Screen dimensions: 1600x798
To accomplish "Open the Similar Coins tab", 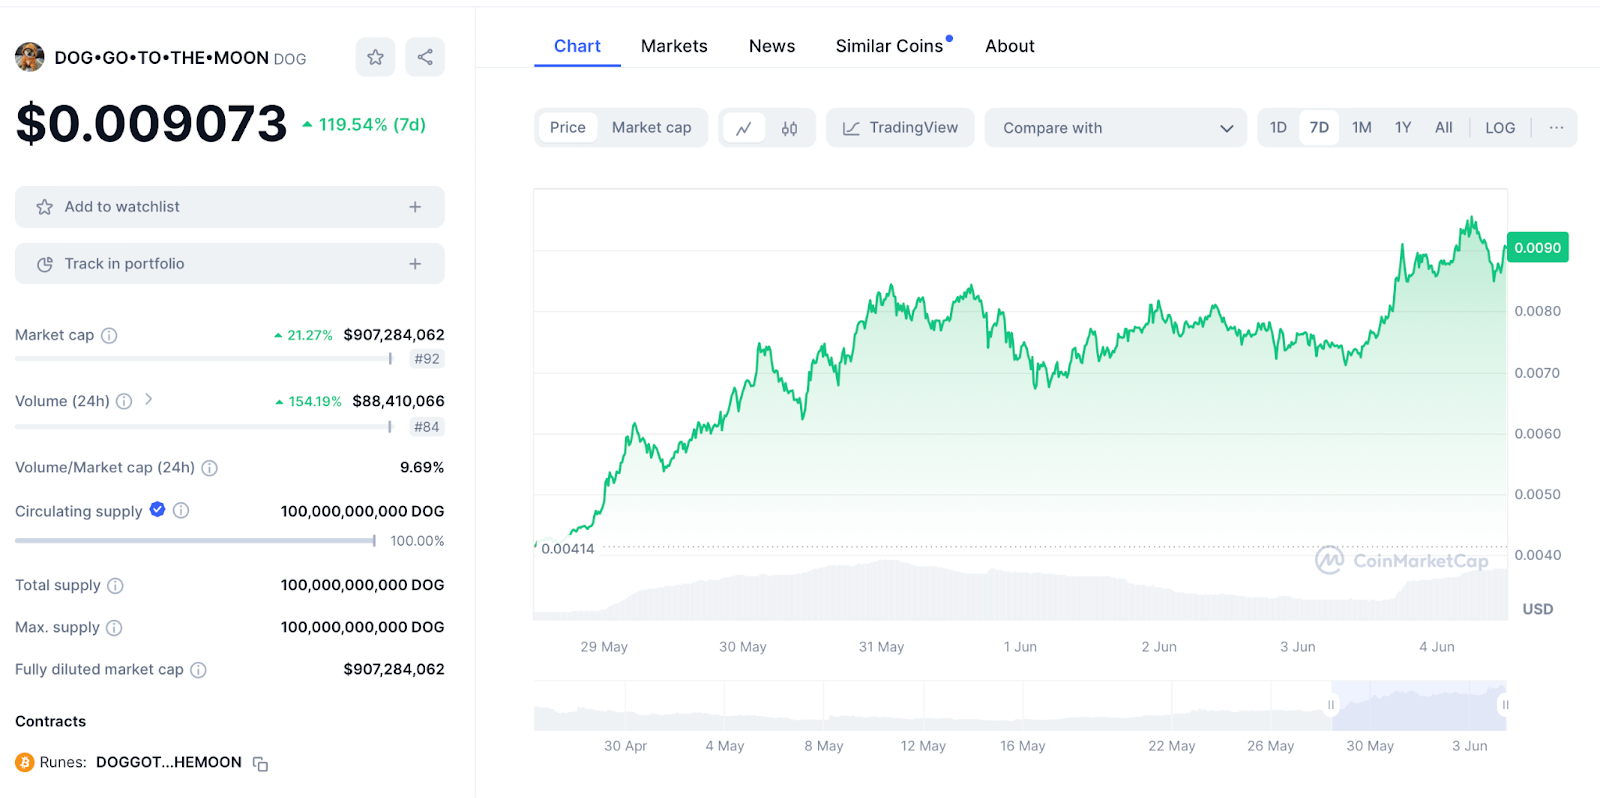I will pos(890,46).
